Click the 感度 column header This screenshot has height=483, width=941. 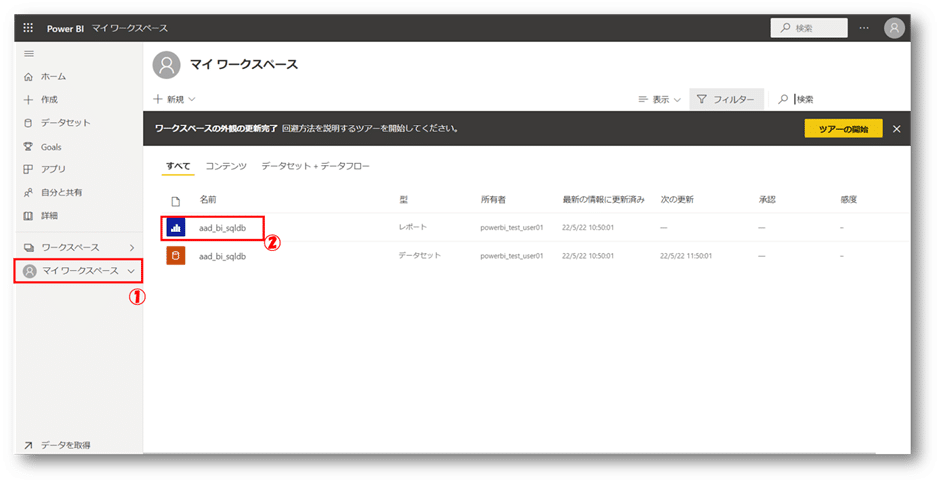(849, 199)
